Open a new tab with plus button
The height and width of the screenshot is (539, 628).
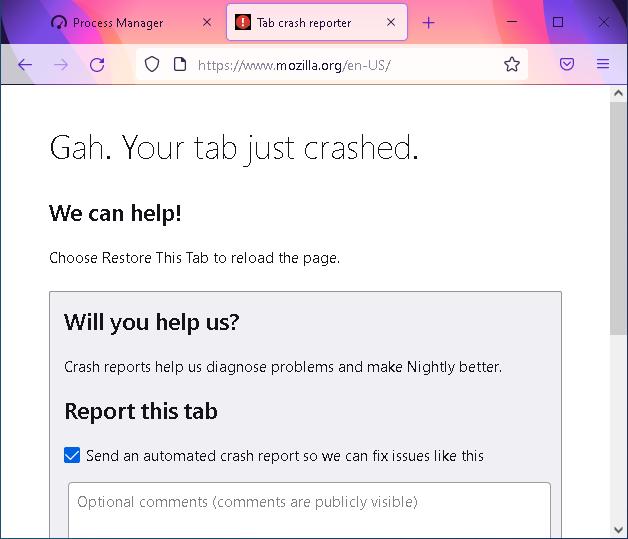428,22
